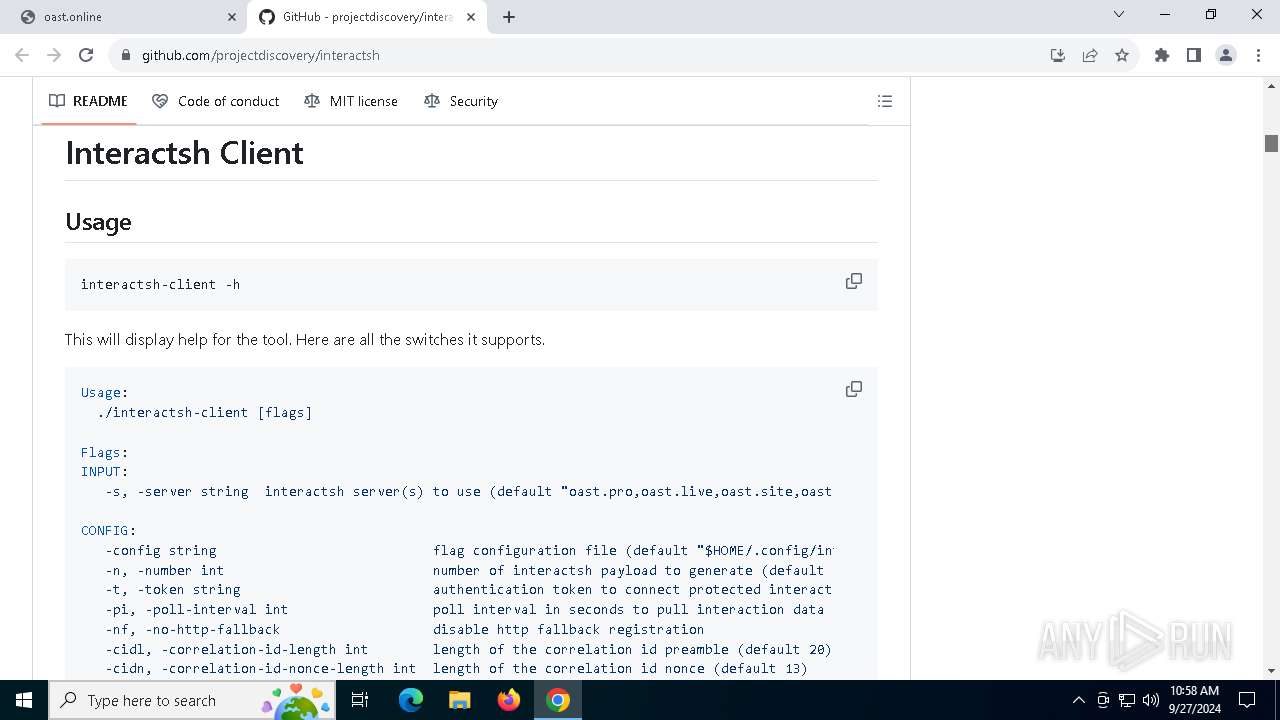Click the Chrome taskbar icon
This screenshot has height=720, width=1280.
pyautogui.click(x=558, y=700)
